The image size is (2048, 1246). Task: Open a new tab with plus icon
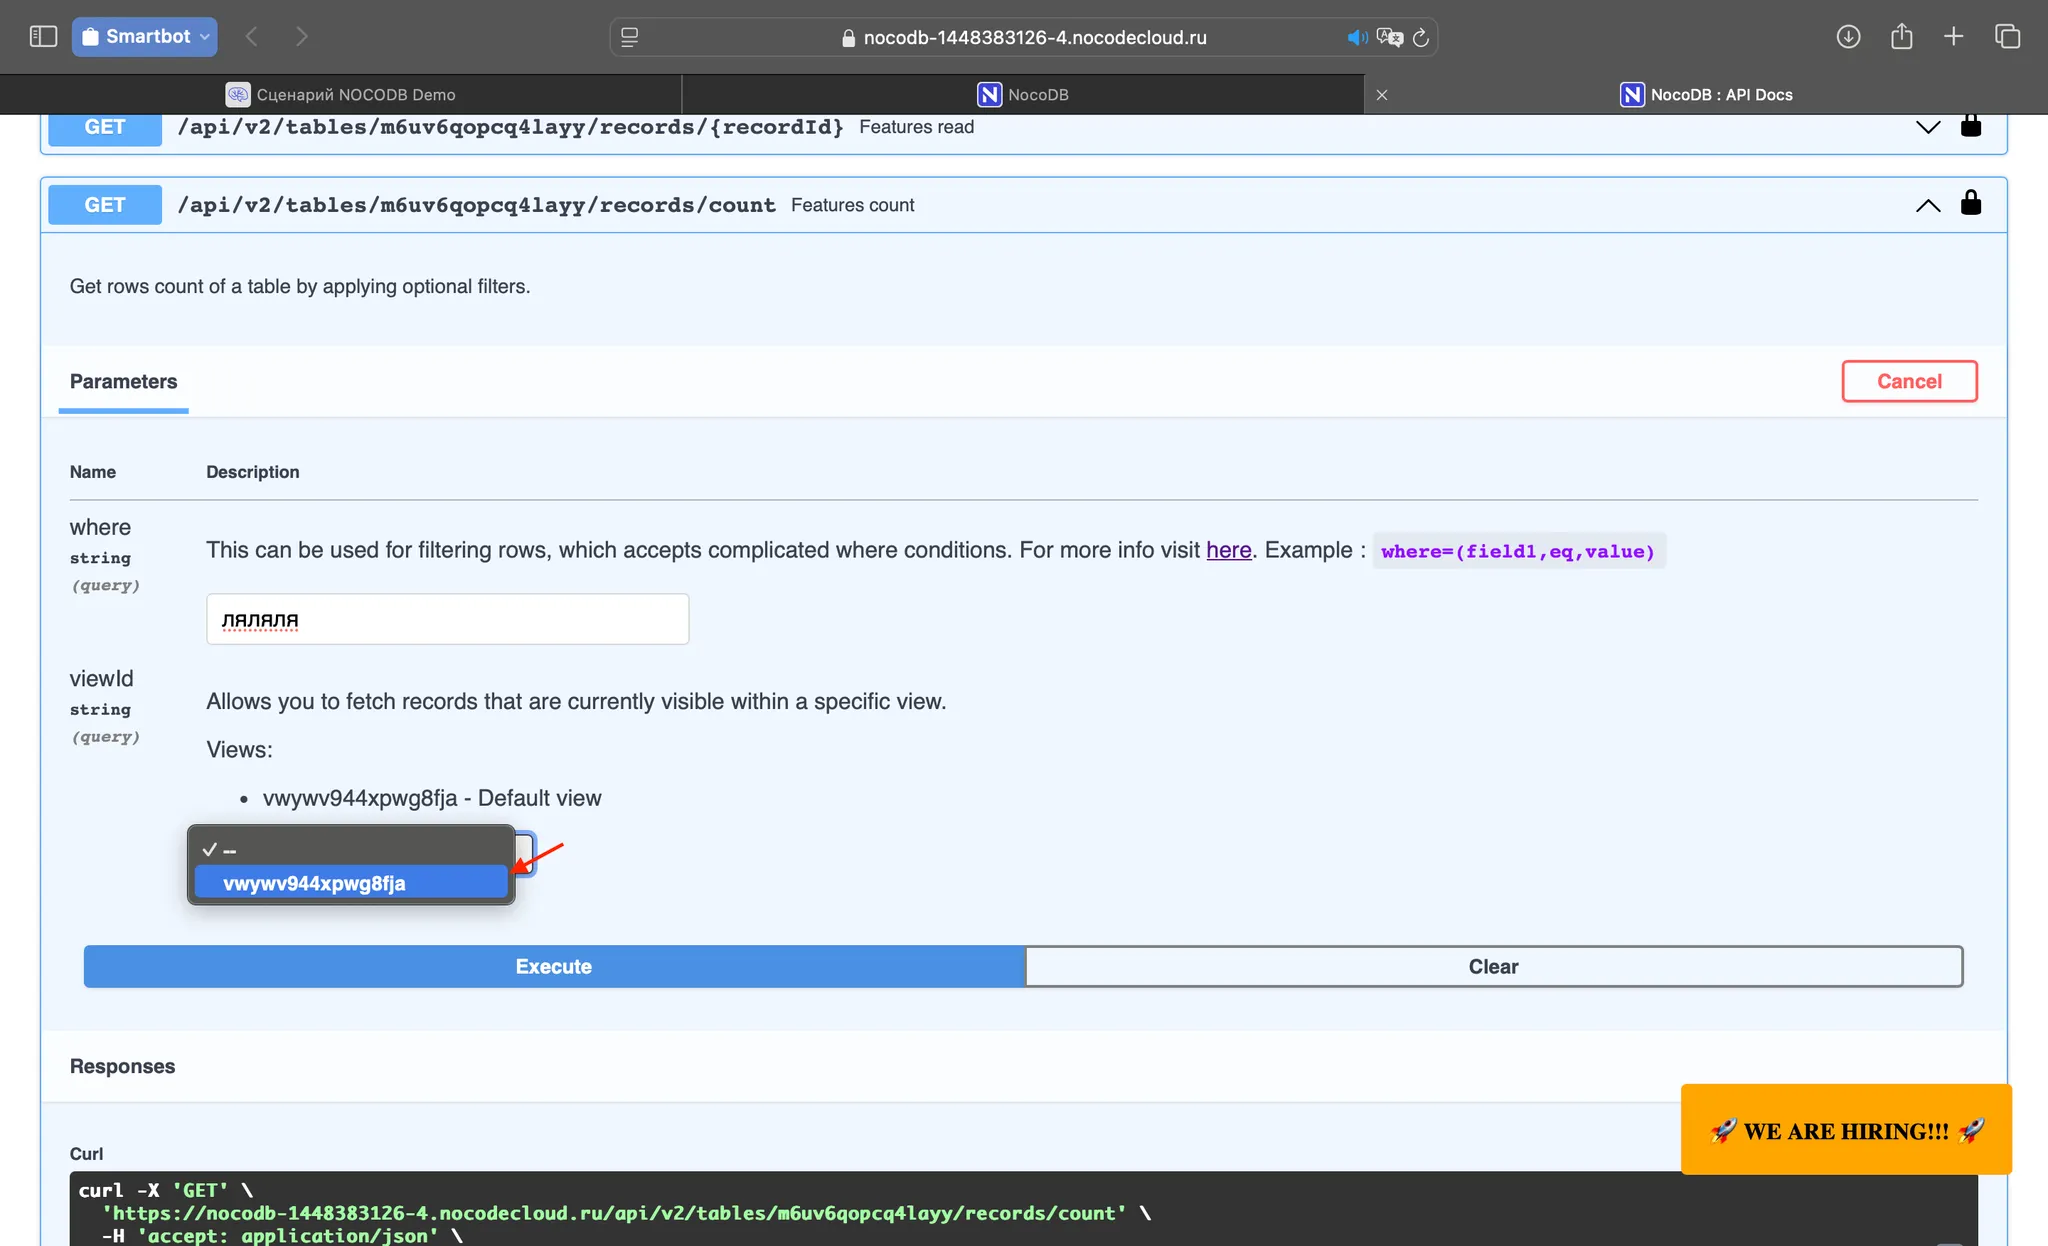(x=1953, y=37)
